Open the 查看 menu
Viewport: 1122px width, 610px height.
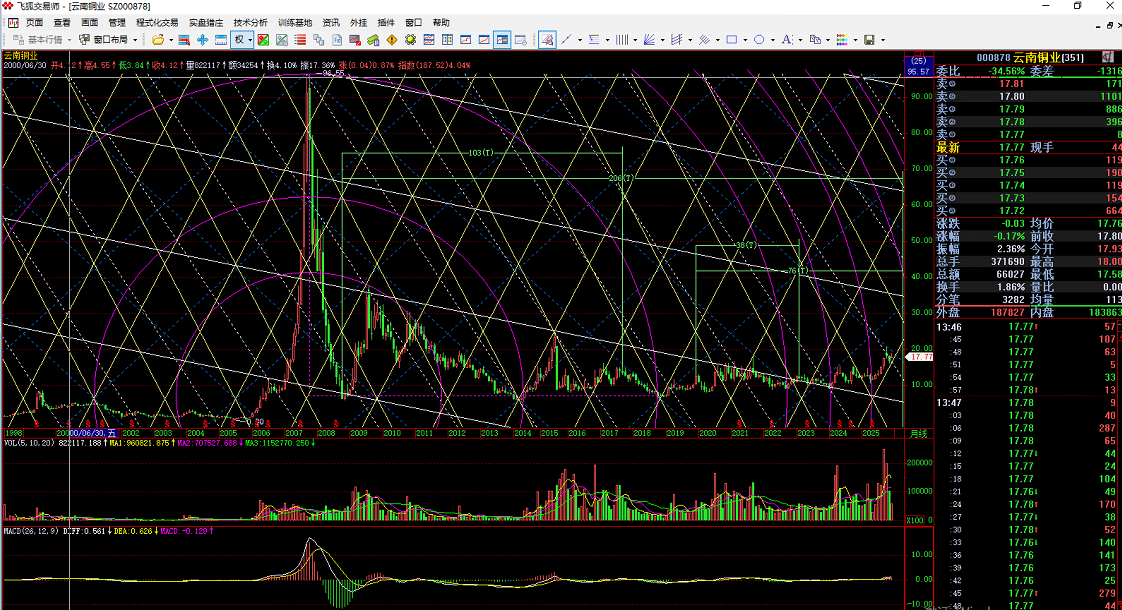(x=62, y=23)
